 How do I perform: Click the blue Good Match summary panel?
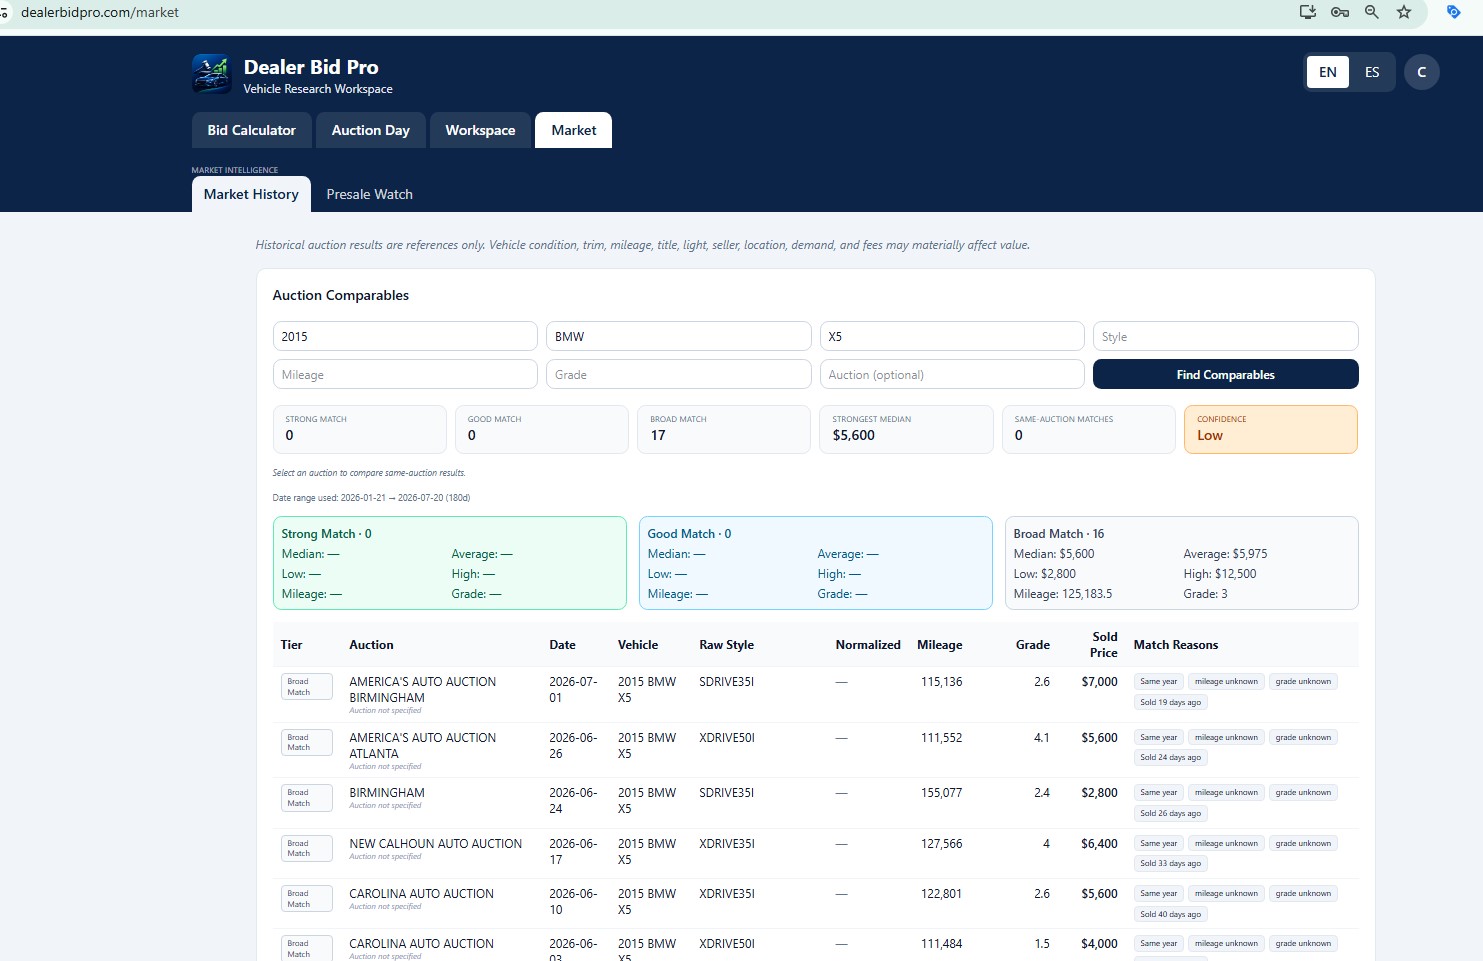tap(816, 563)
